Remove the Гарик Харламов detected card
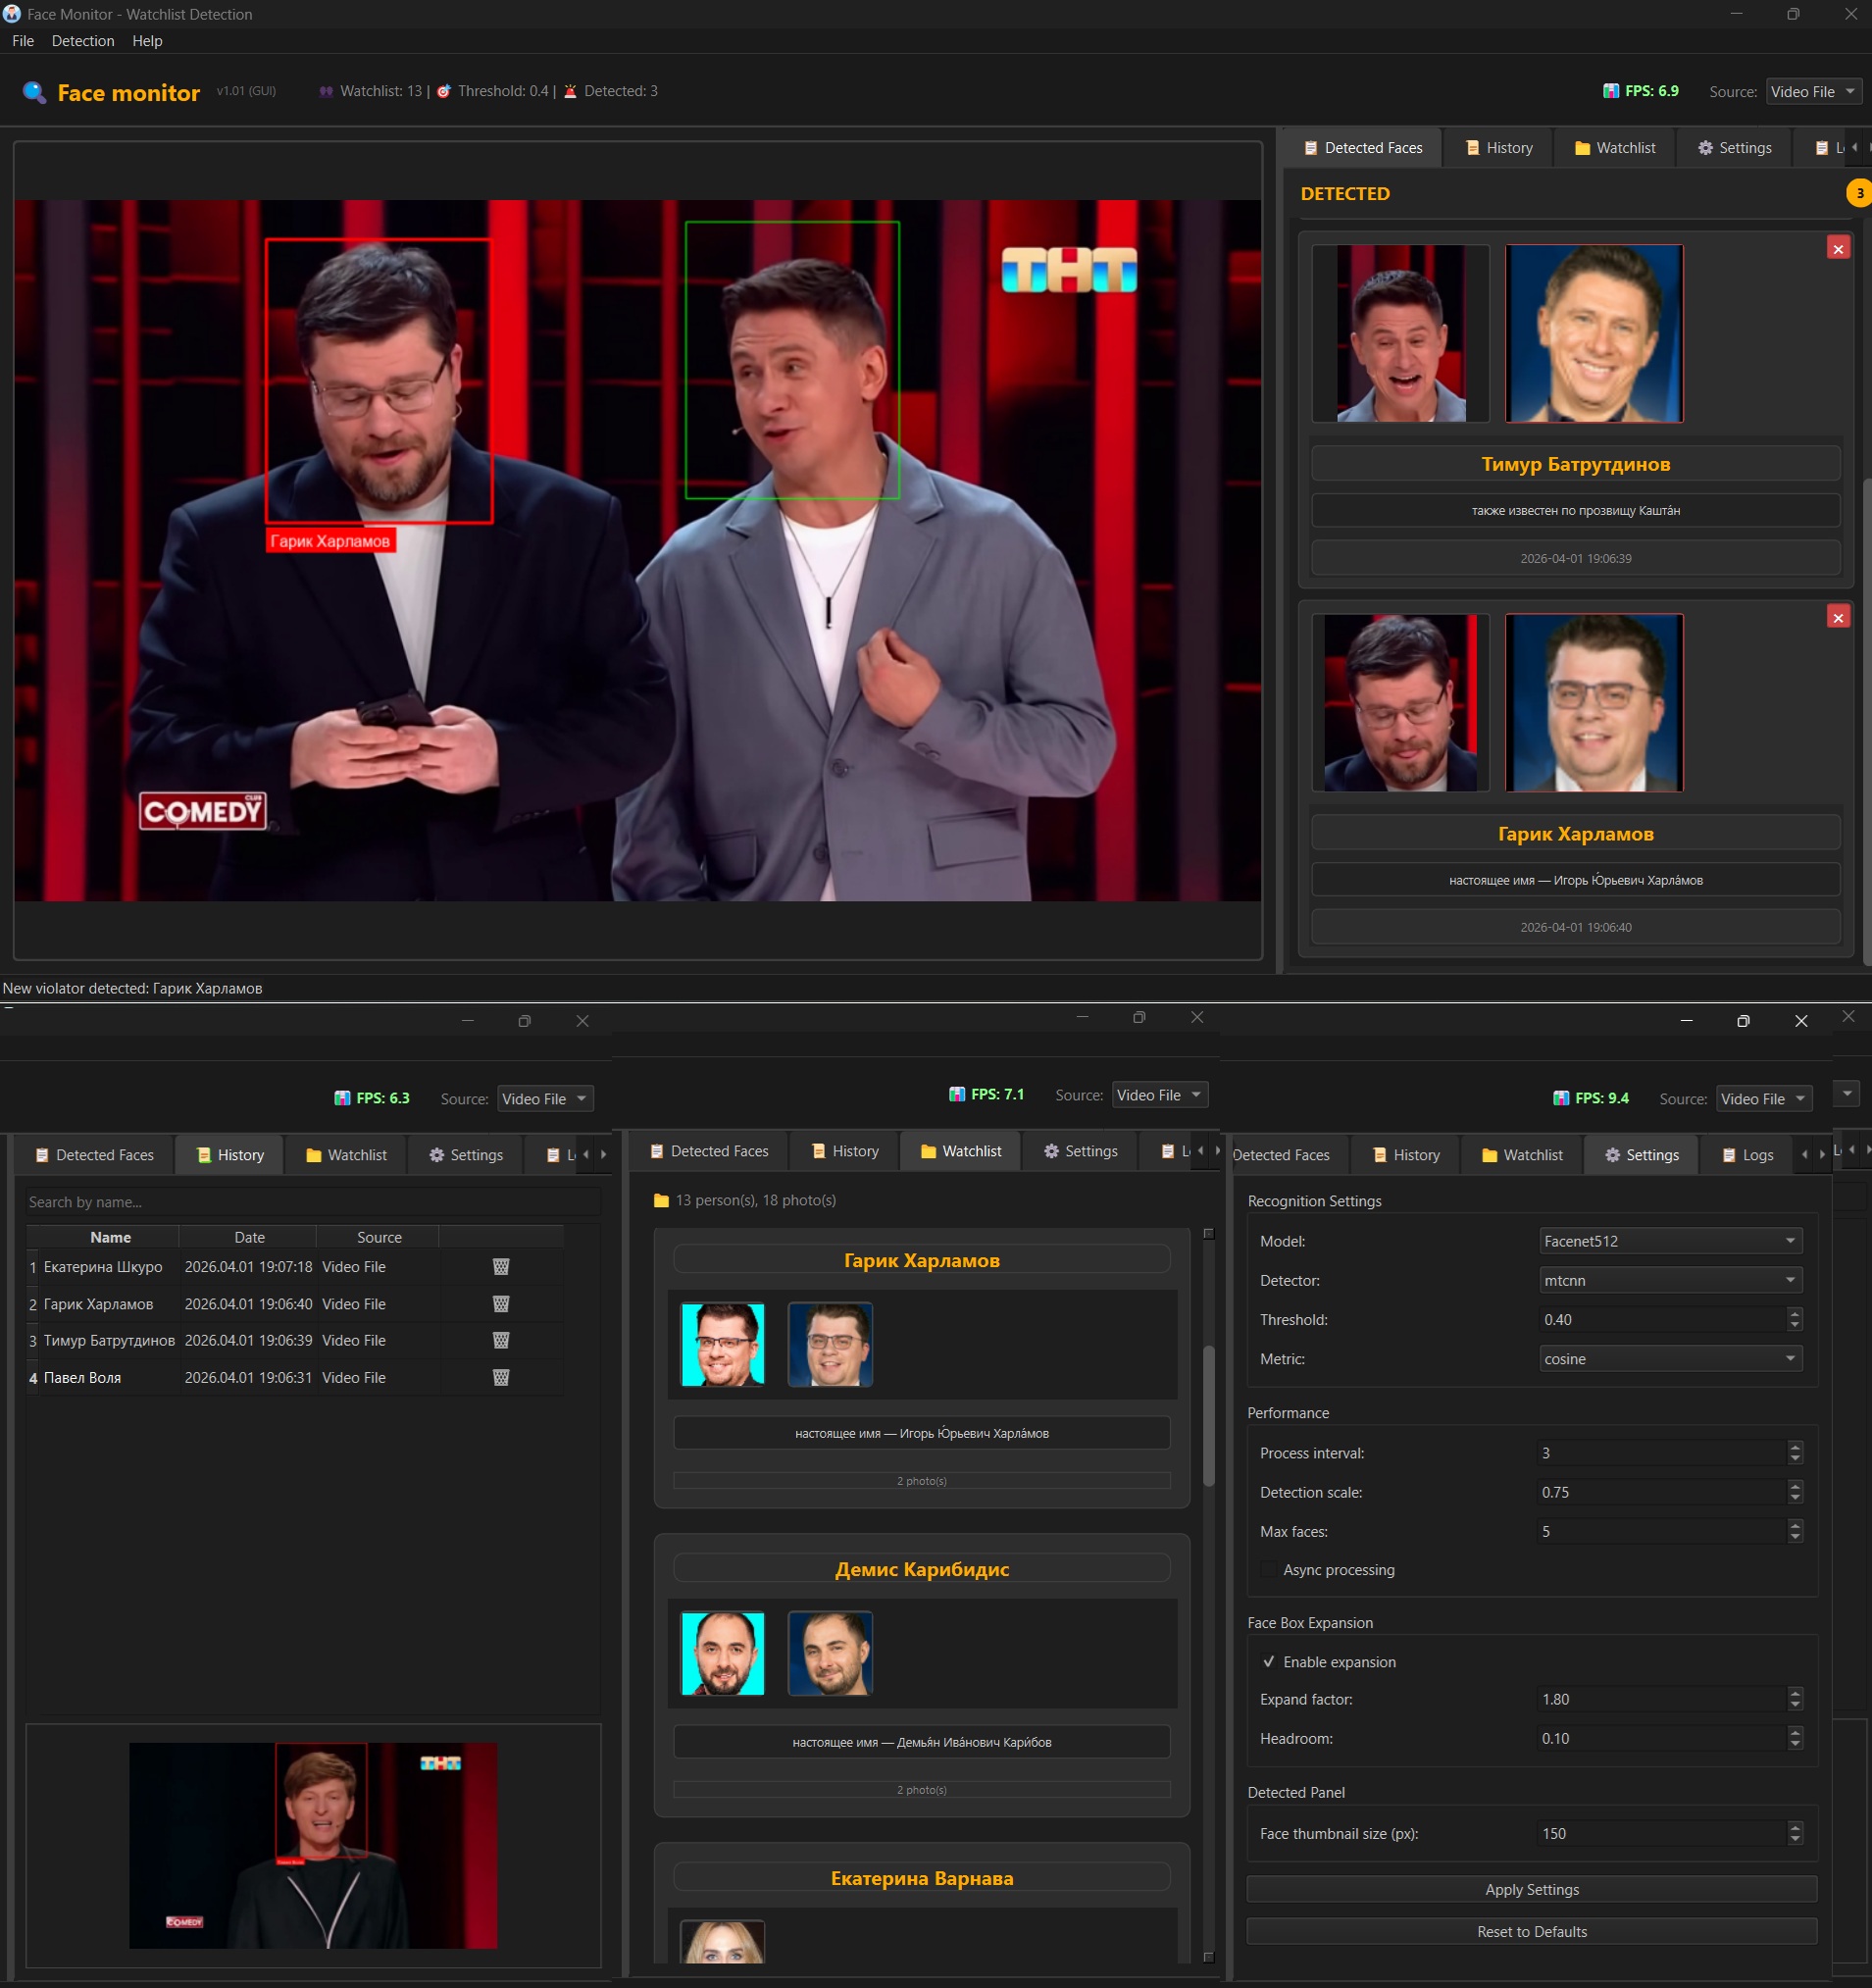The width and height of the screenshot is (1872, 1988). point(1838,617)
